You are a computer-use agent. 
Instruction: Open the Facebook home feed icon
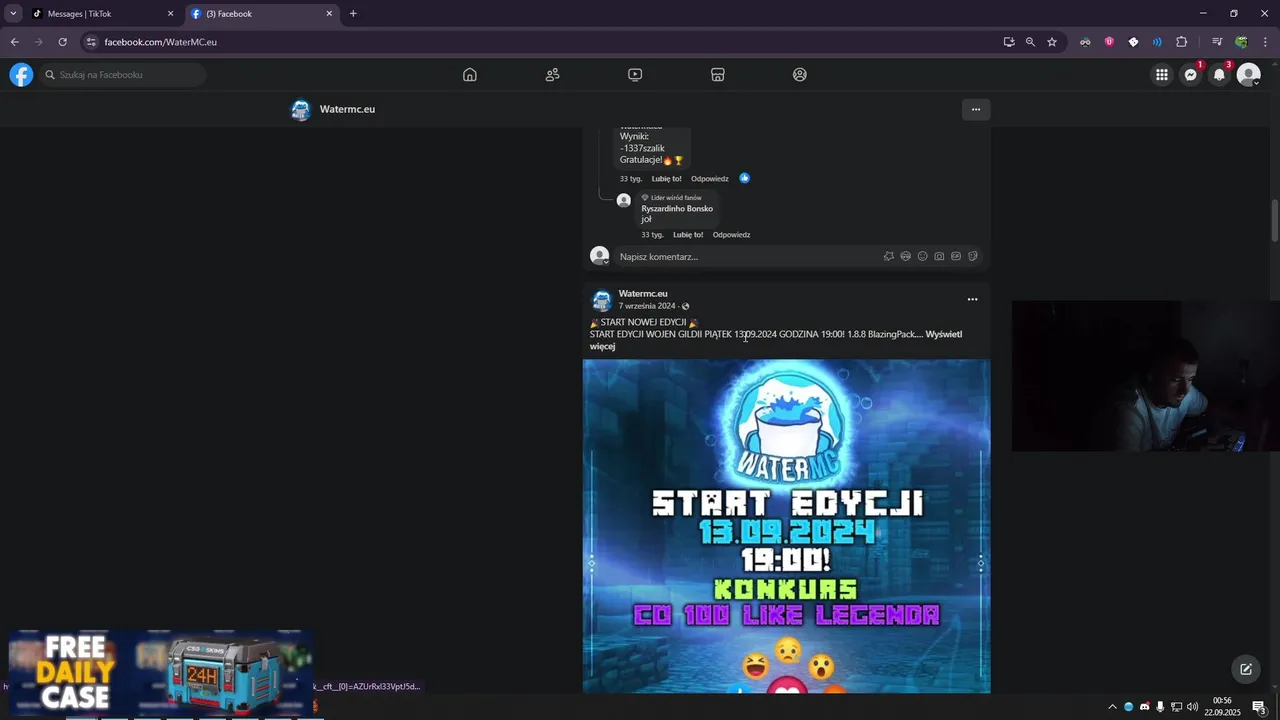(x=470, y=75)
